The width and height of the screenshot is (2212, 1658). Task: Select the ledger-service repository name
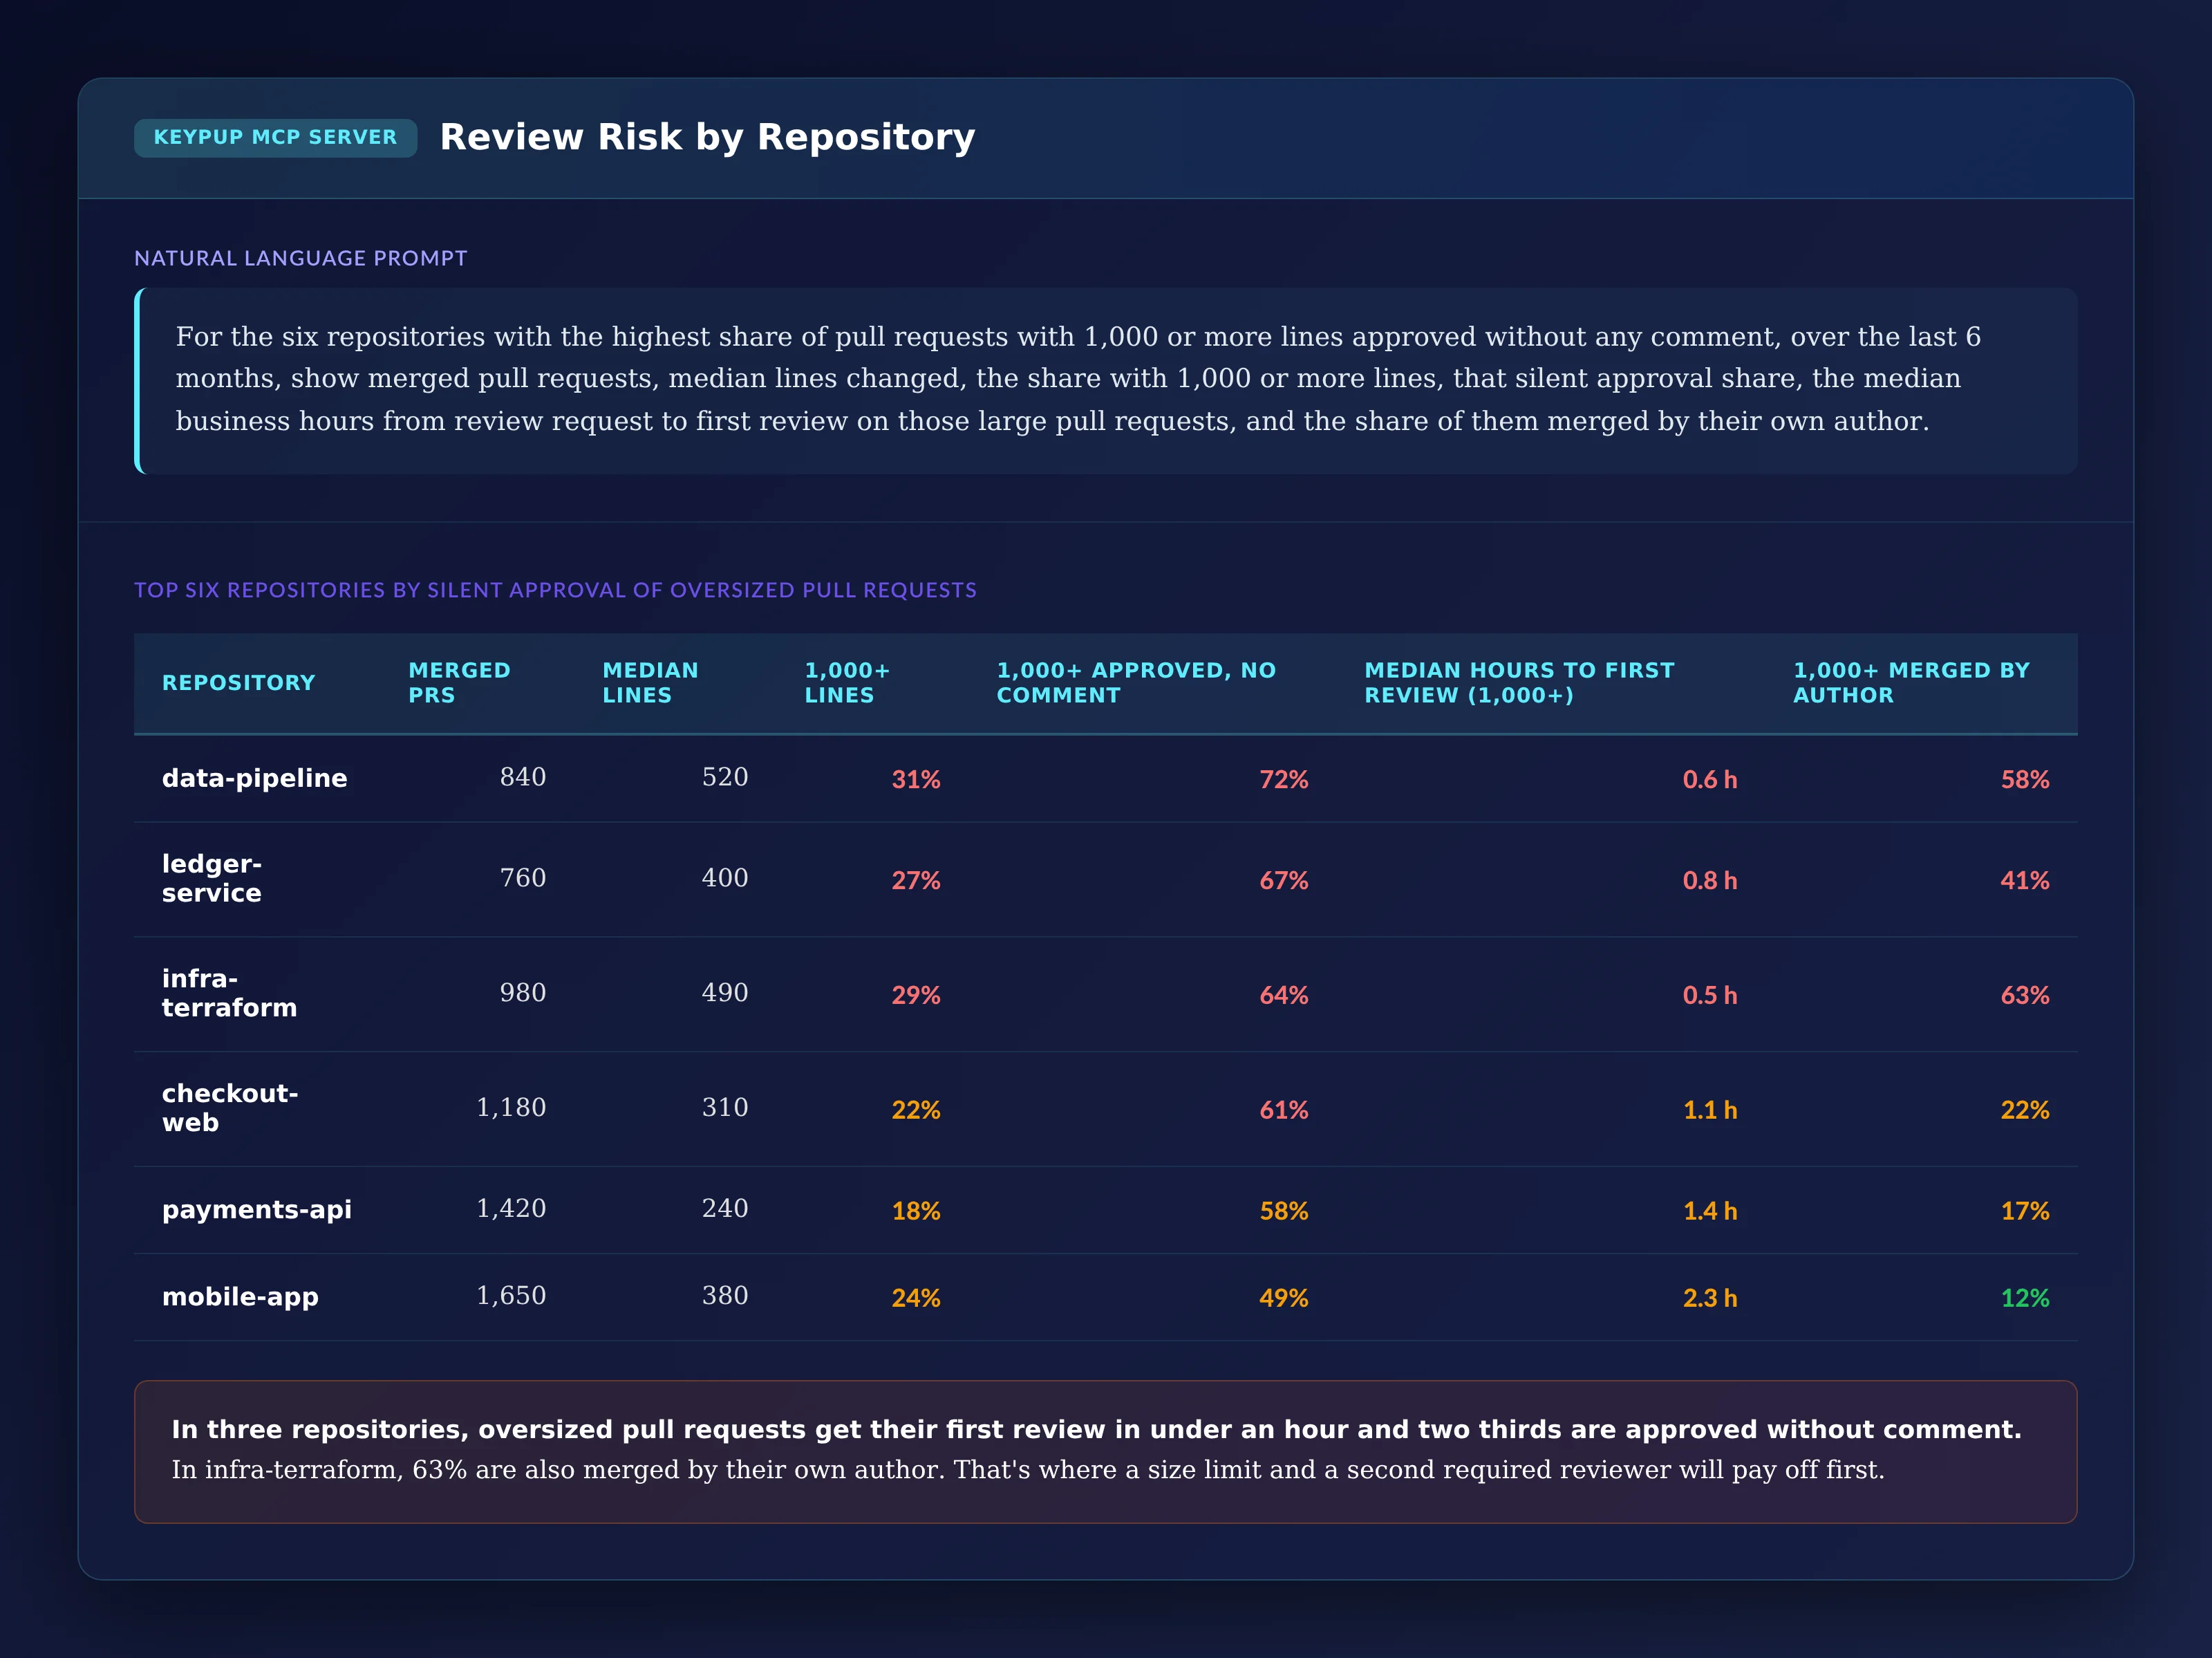(x=212, y=878)
